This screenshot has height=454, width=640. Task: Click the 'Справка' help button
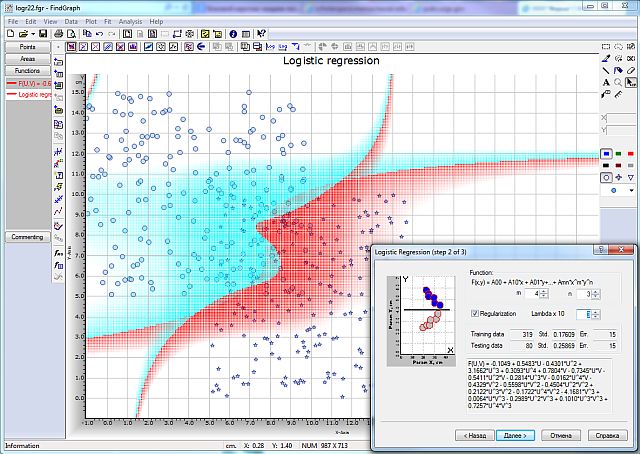pos(607,435)
